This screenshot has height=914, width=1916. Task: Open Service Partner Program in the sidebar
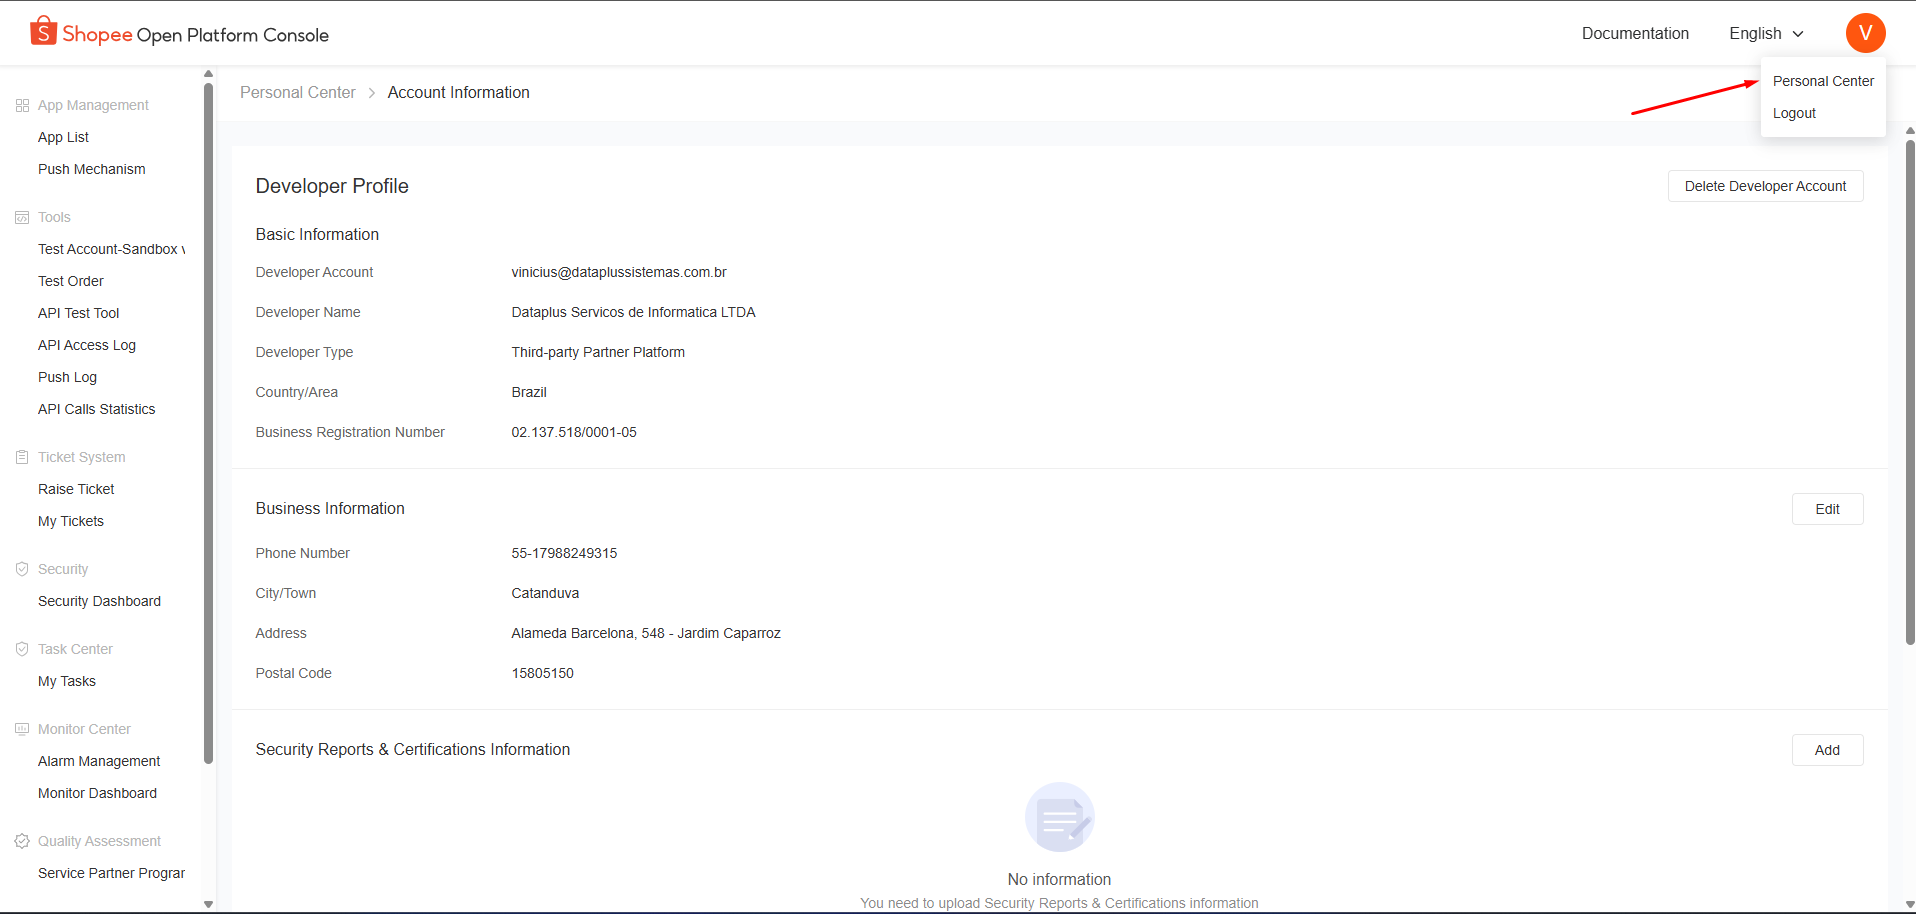(111, 873)
